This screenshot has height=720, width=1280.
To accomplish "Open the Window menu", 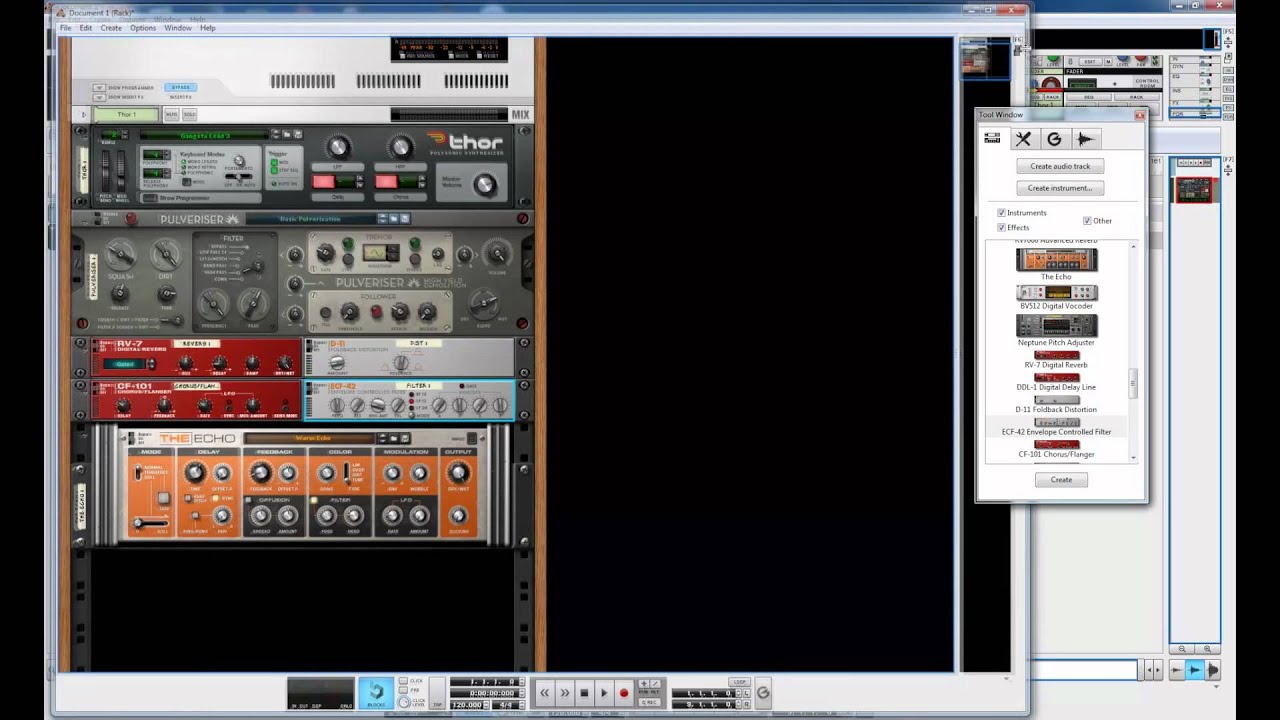I will point(178,28).
